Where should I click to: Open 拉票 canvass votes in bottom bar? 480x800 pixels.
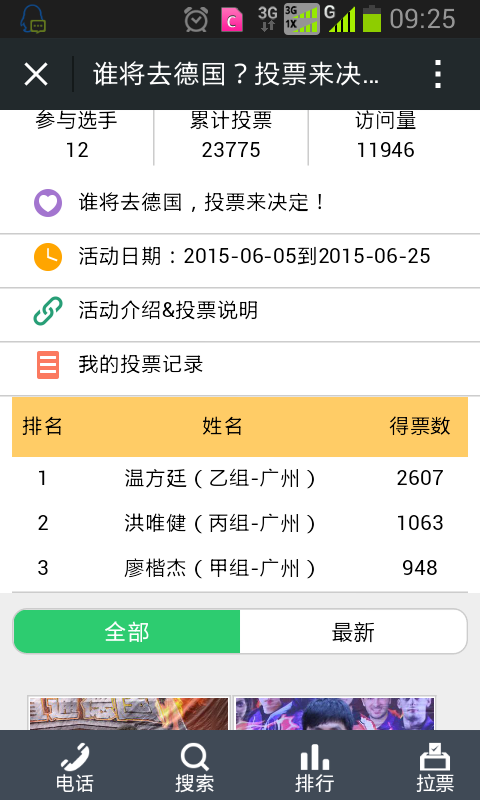click(x=435, y=768)
